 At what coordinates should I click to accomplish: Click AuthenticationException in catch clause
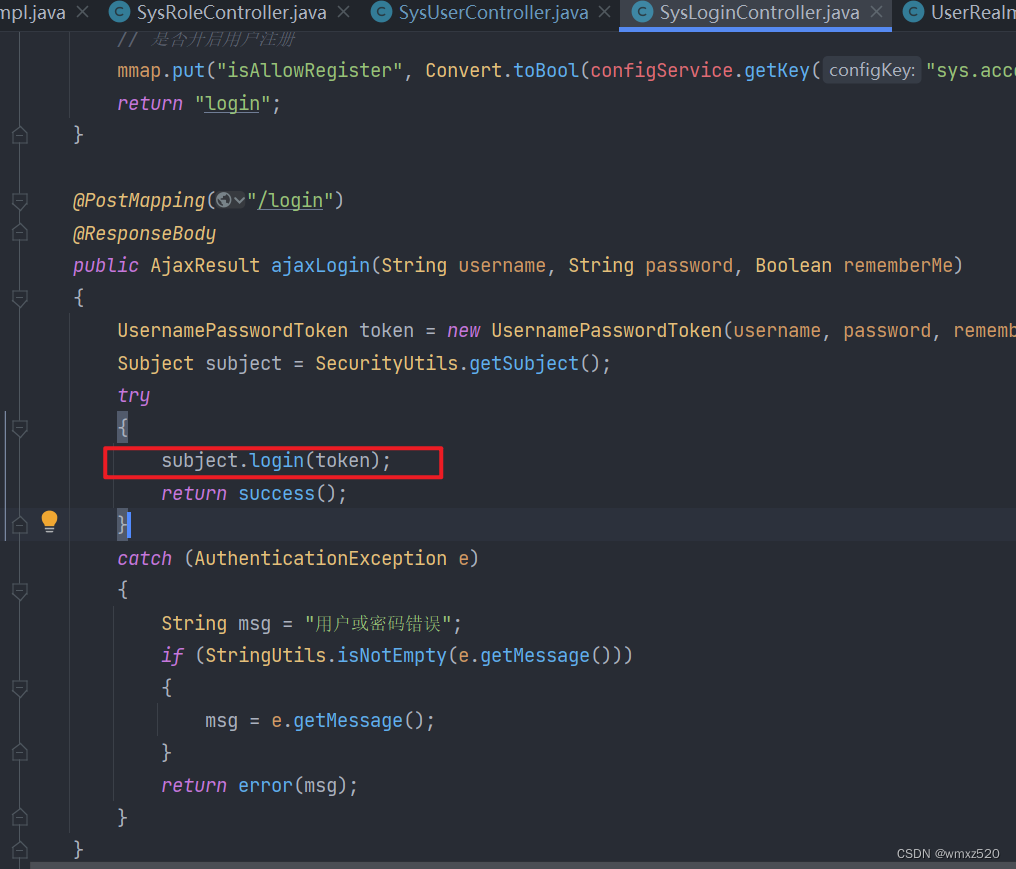coord(321,558)
